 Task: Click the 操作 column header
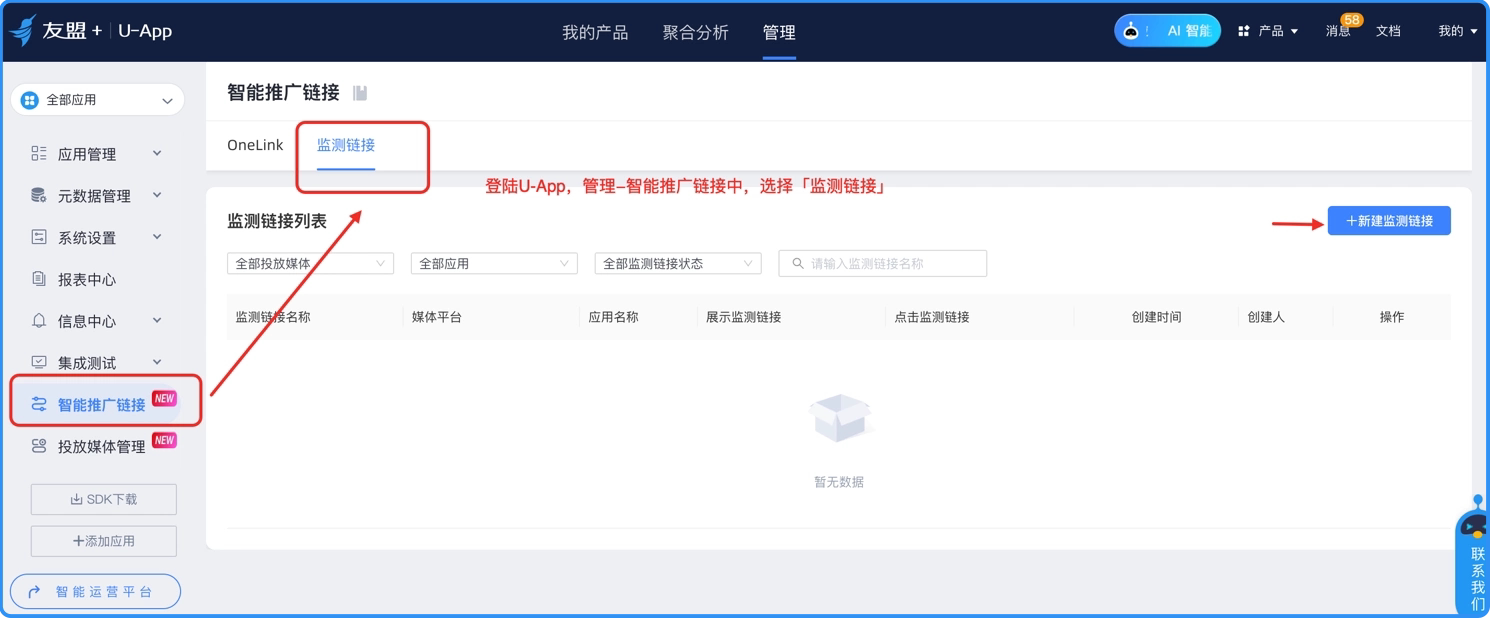(1392, 317)
